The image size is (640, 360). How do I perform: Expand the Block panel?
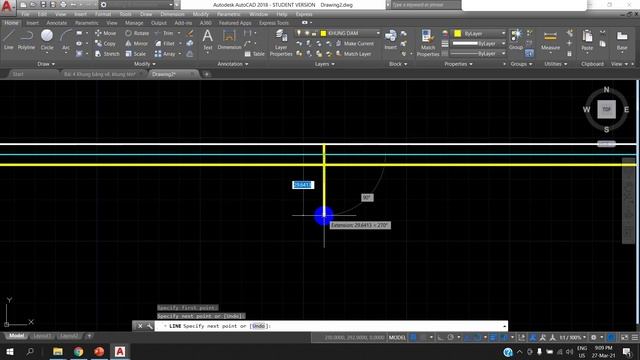click(x=398, y=64)
